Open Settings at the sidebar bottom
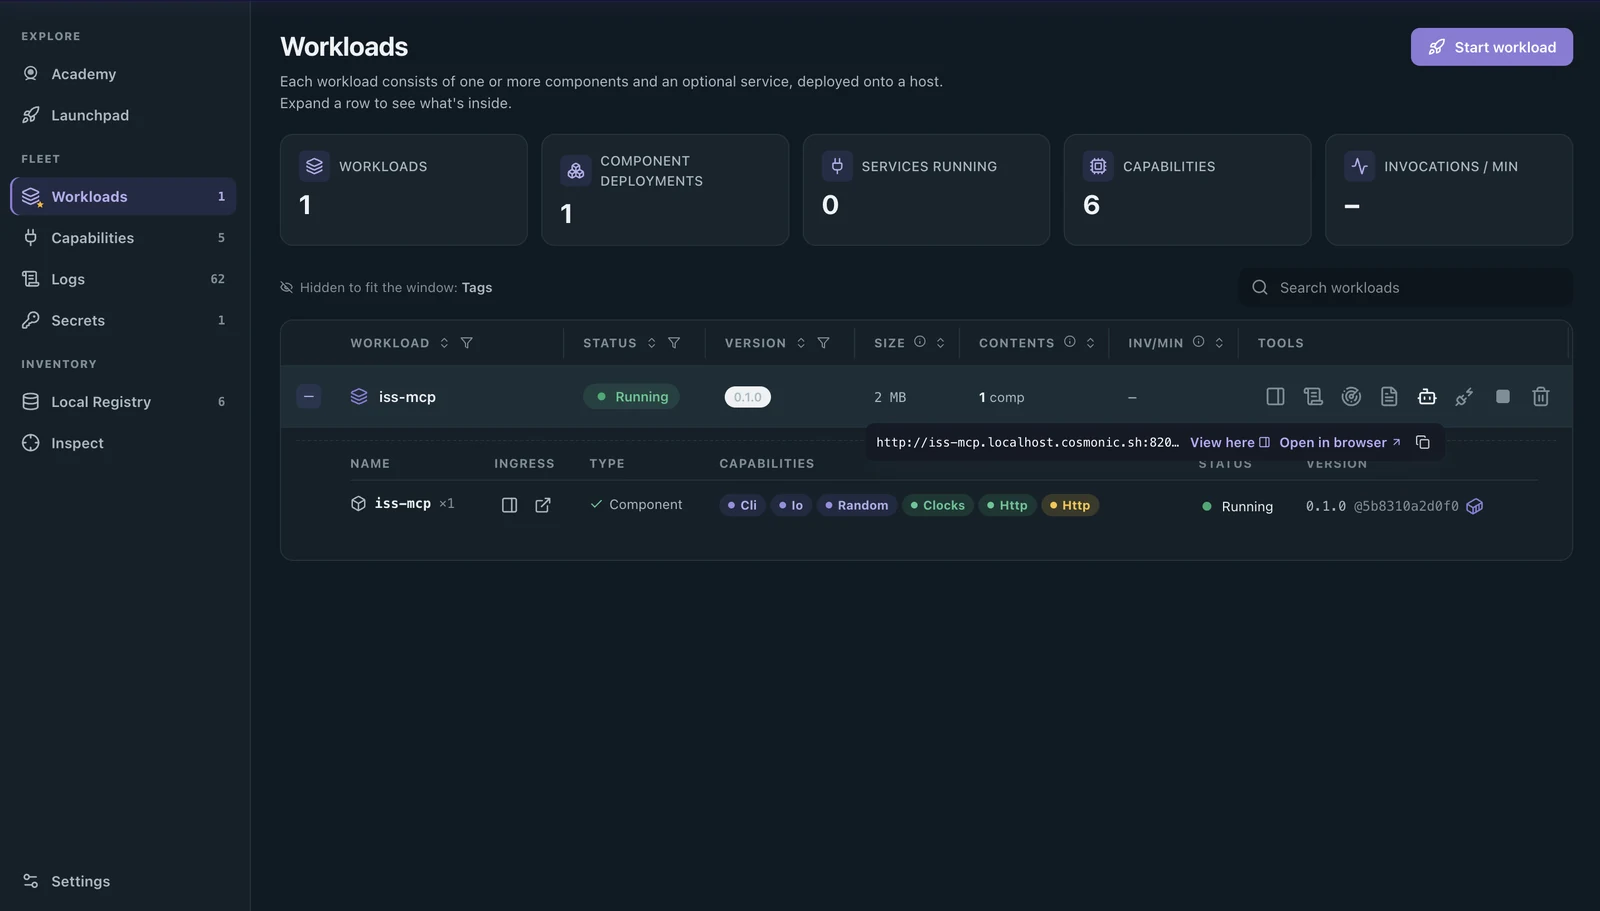The image size is (1600, 911). (x=123, y=881)
